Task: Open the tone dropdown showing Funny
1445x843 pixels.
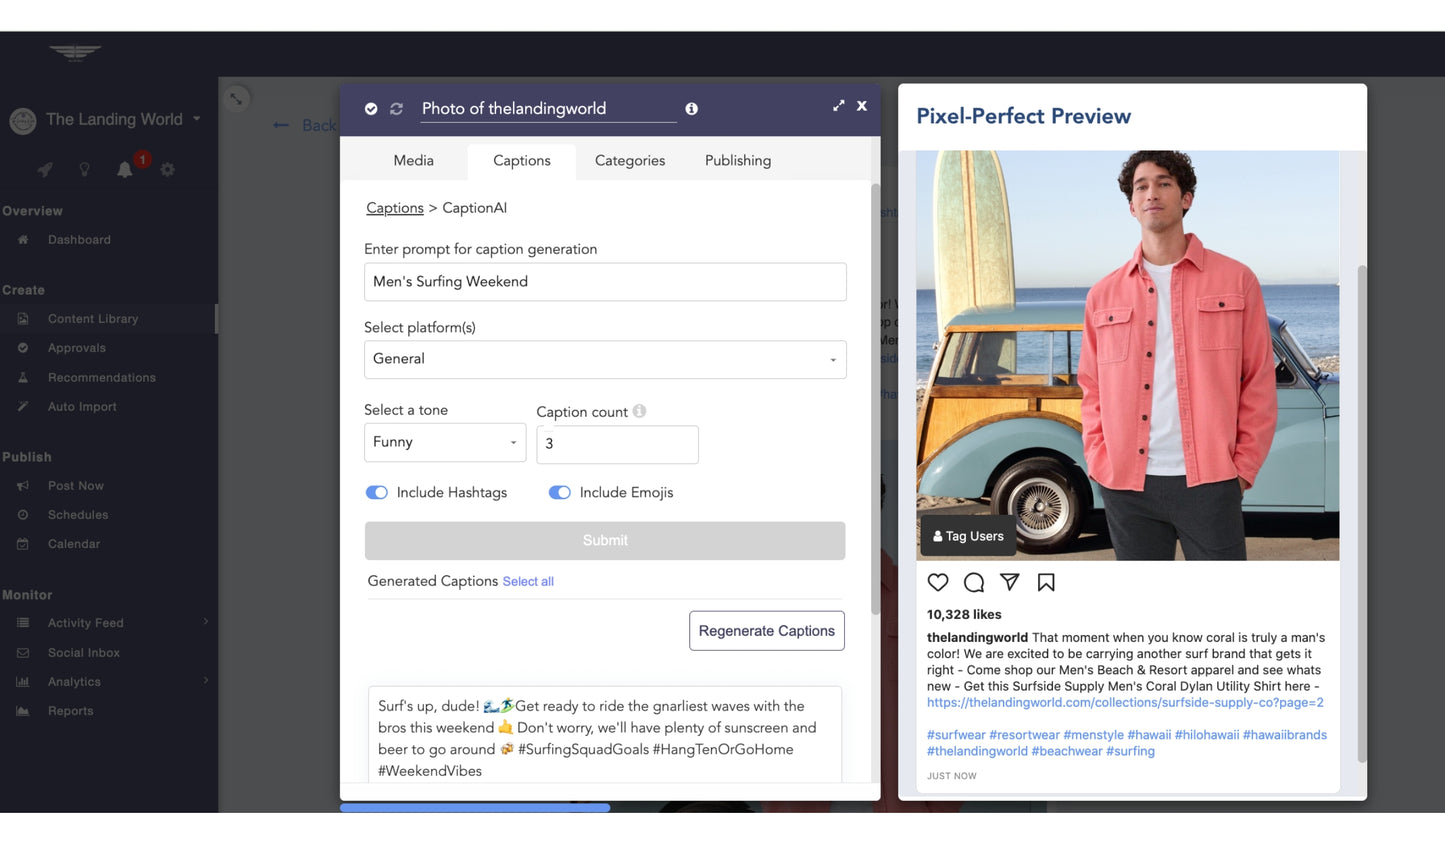Action: coord(445,442)
